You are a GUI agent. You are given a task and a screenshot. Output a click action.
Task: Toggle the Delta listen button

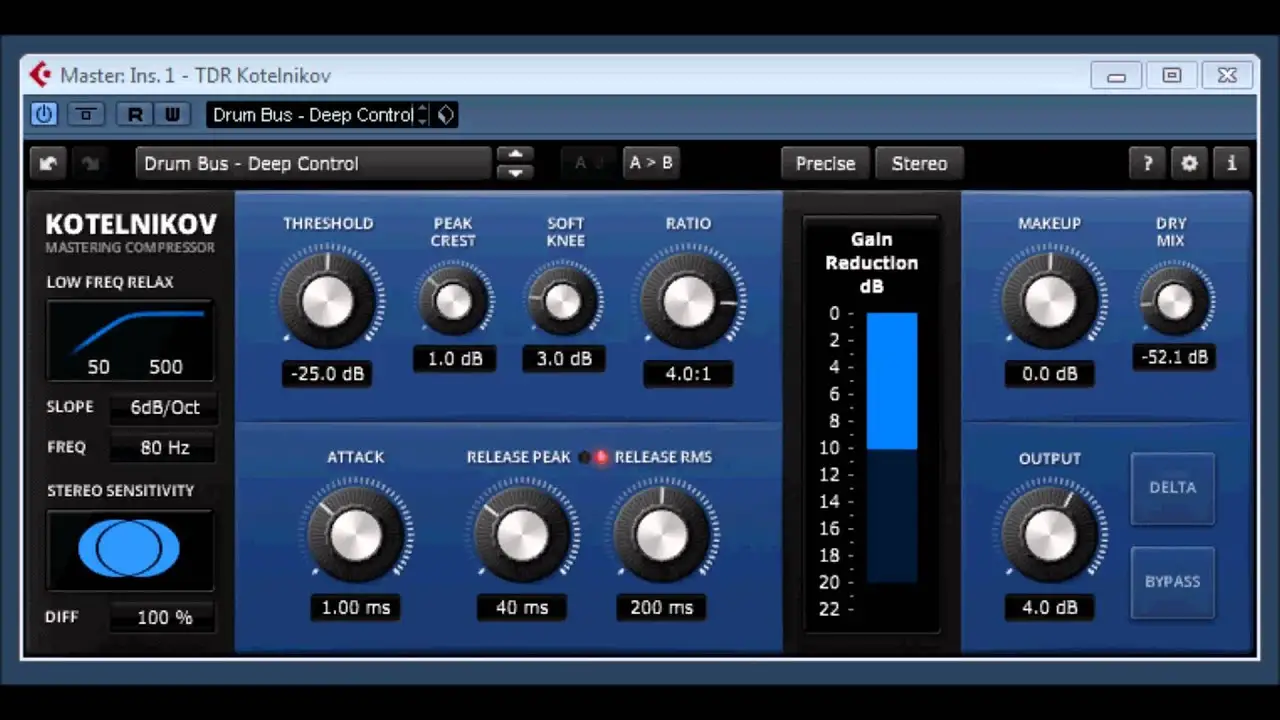coord(1172,488)
